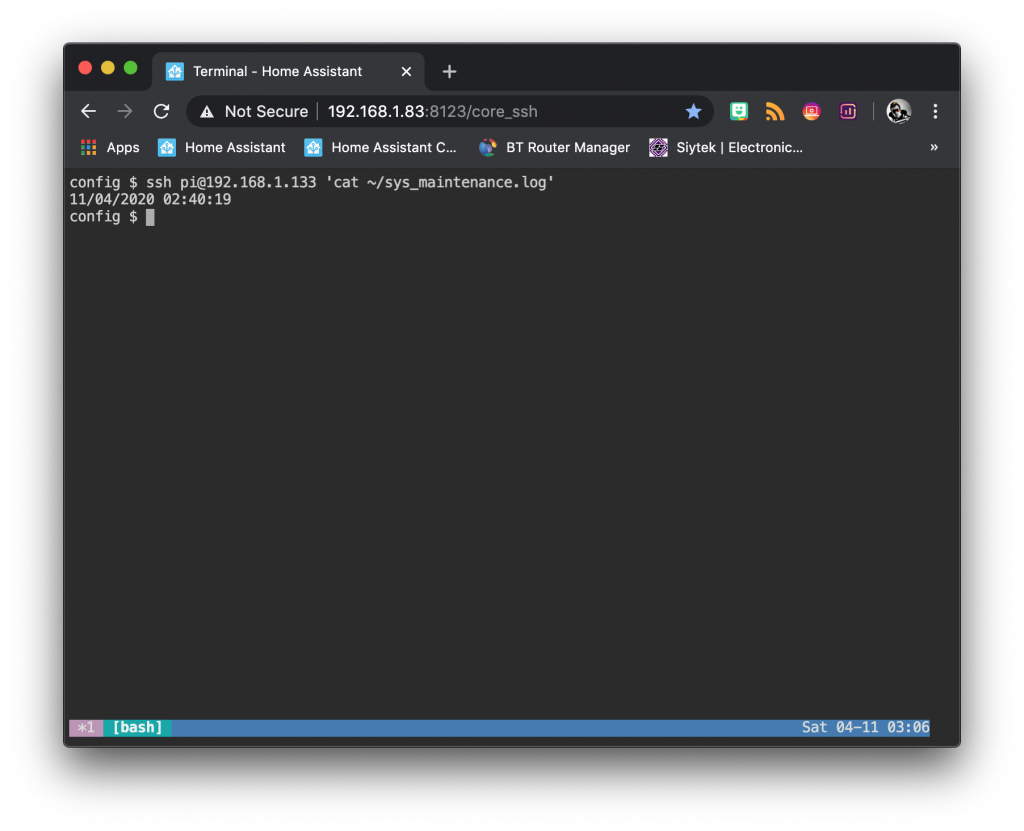Show hidden bookmarks with the » chevron

click(x=934, y=148)
